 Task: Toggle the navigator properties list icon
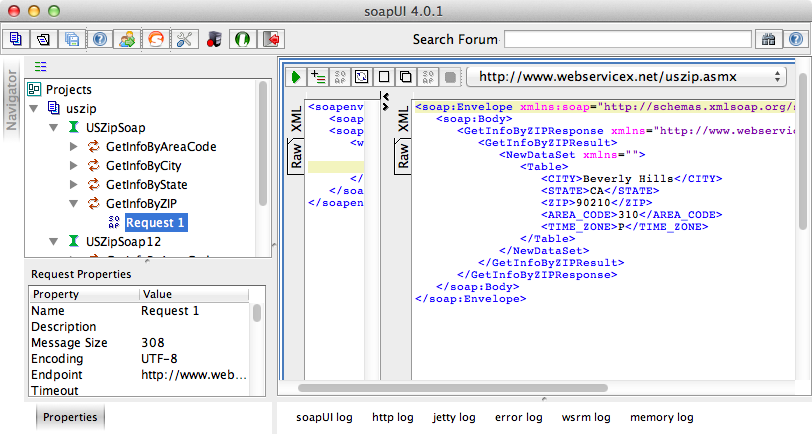[x=40, y=66]
